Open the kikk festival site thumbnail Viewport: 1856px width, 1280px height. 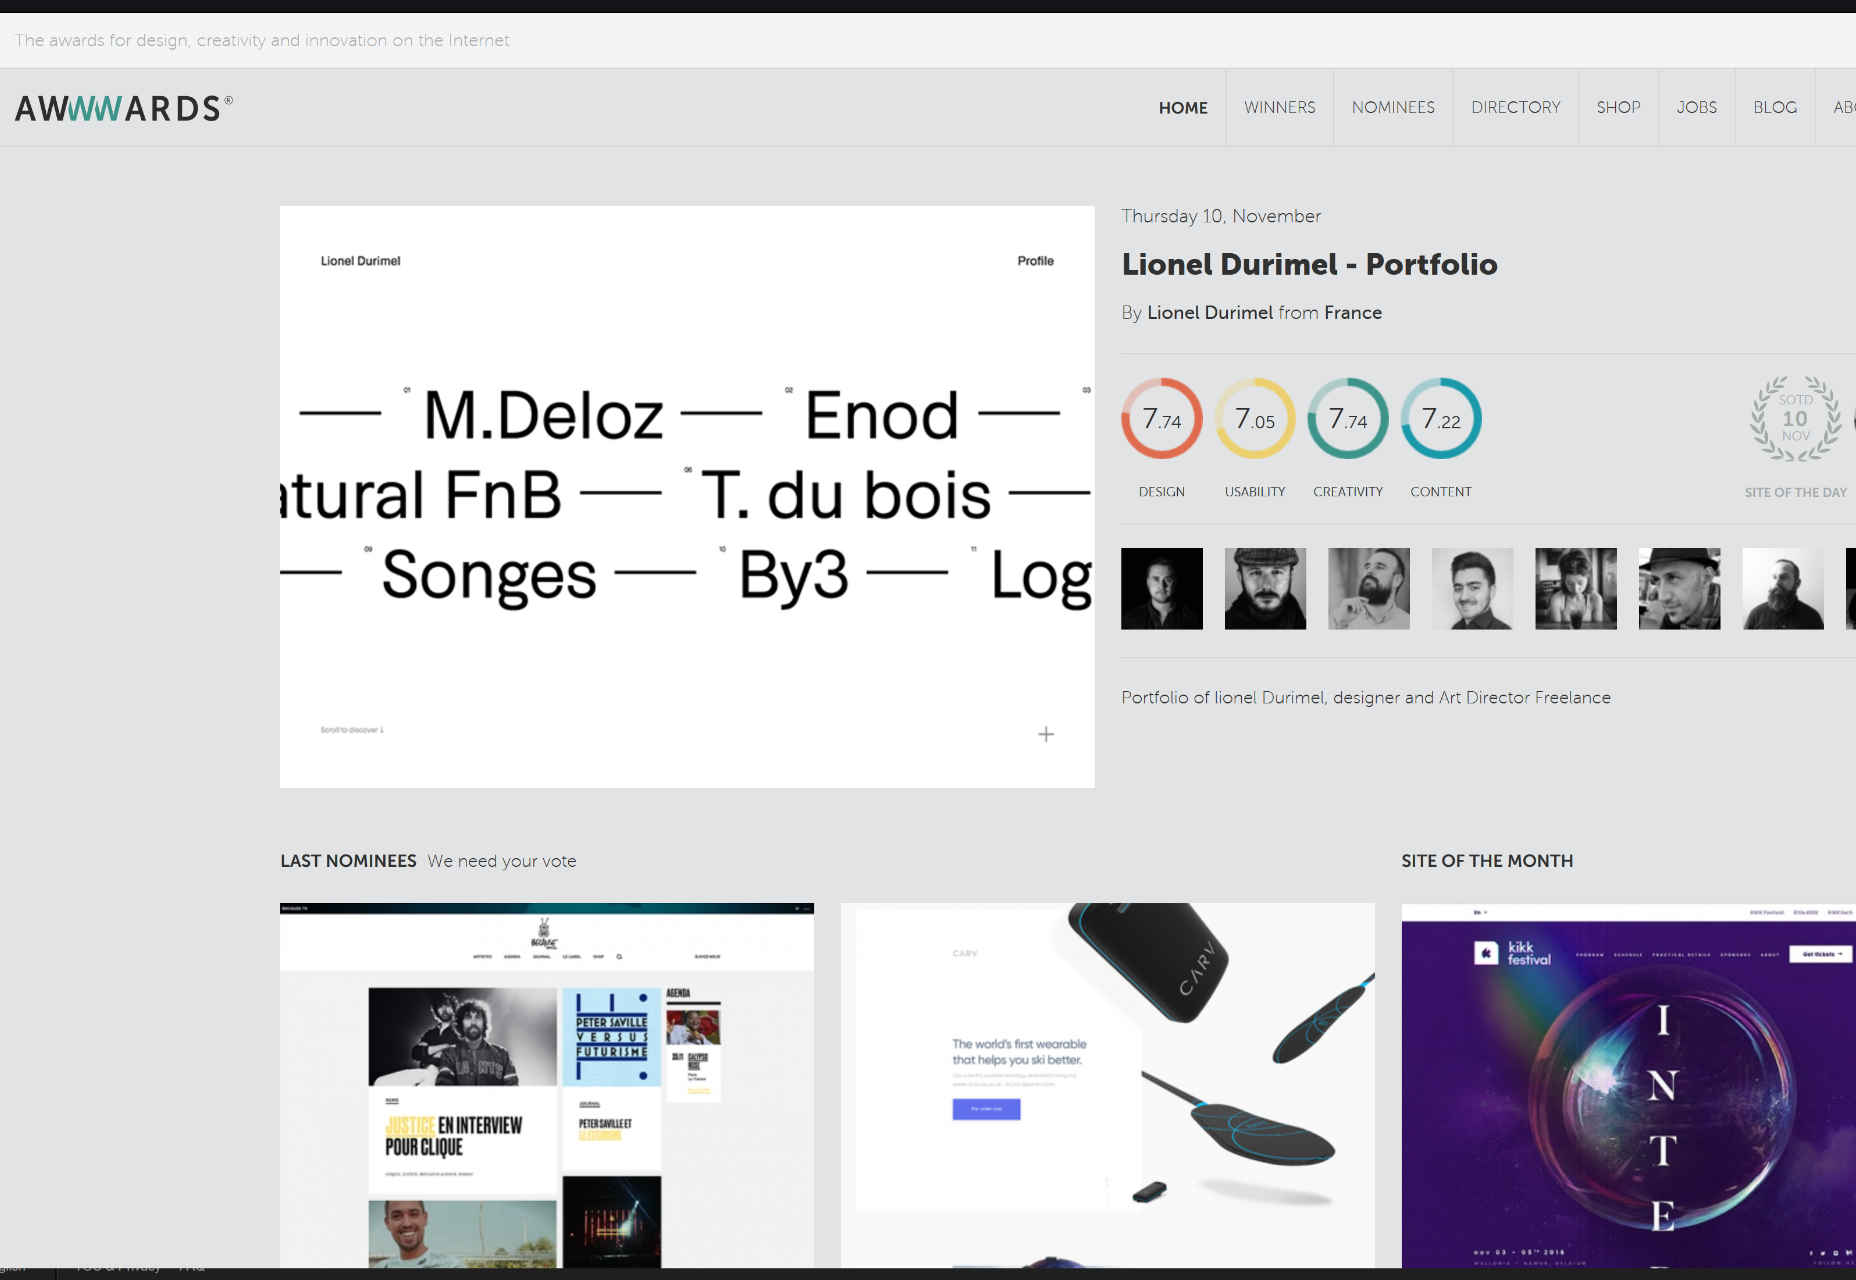pyautogui.click(x=1628, y=1086)
